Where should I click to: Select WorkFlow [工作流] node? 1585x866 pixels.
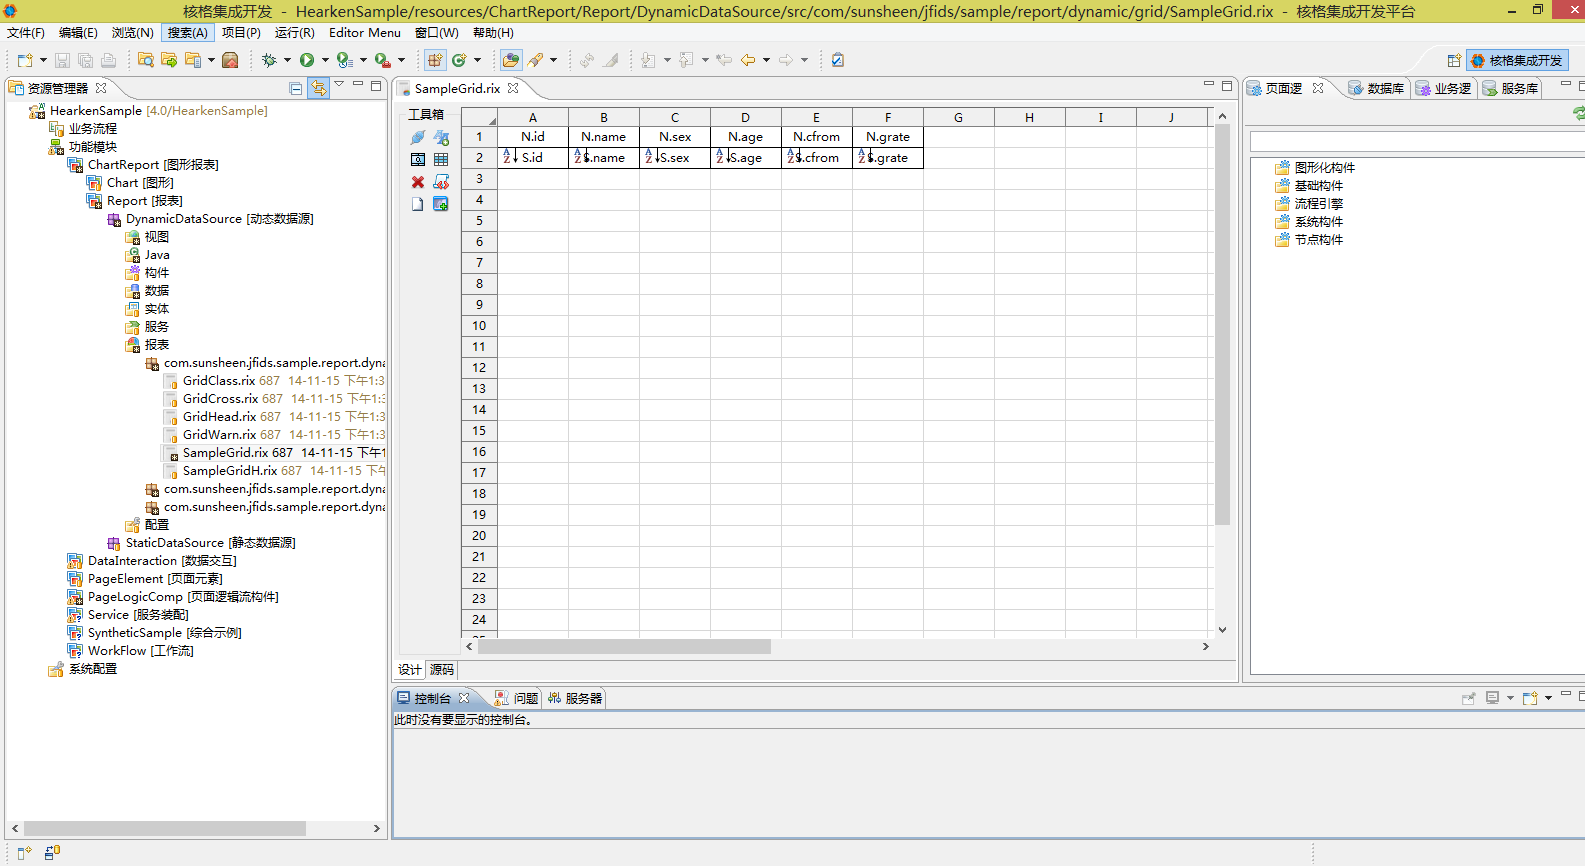tap(141, 651)
